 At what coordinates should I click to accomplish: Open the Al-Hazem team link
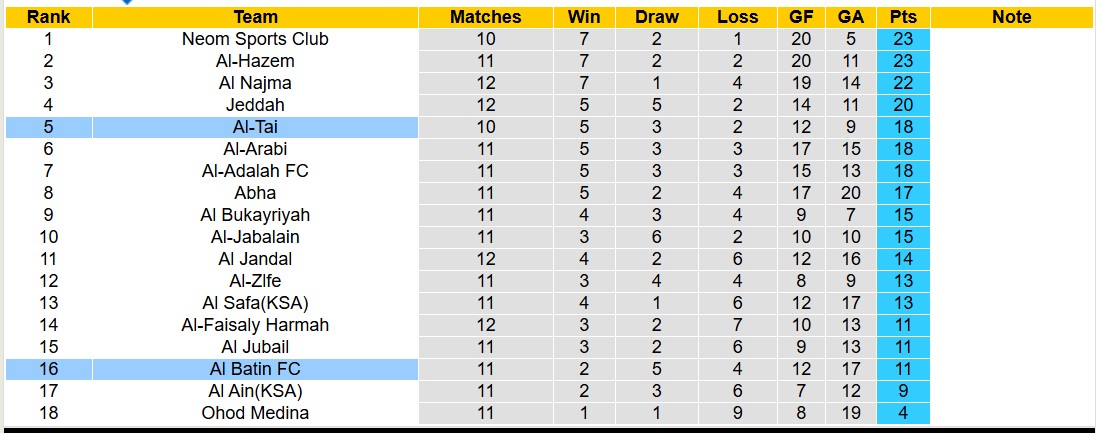point(255,61)
